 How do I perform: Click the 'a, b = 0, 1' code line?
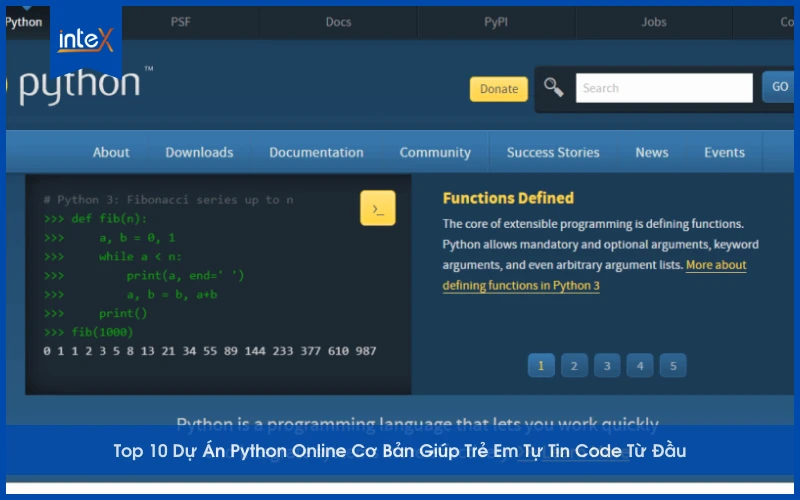click(110, 238)
